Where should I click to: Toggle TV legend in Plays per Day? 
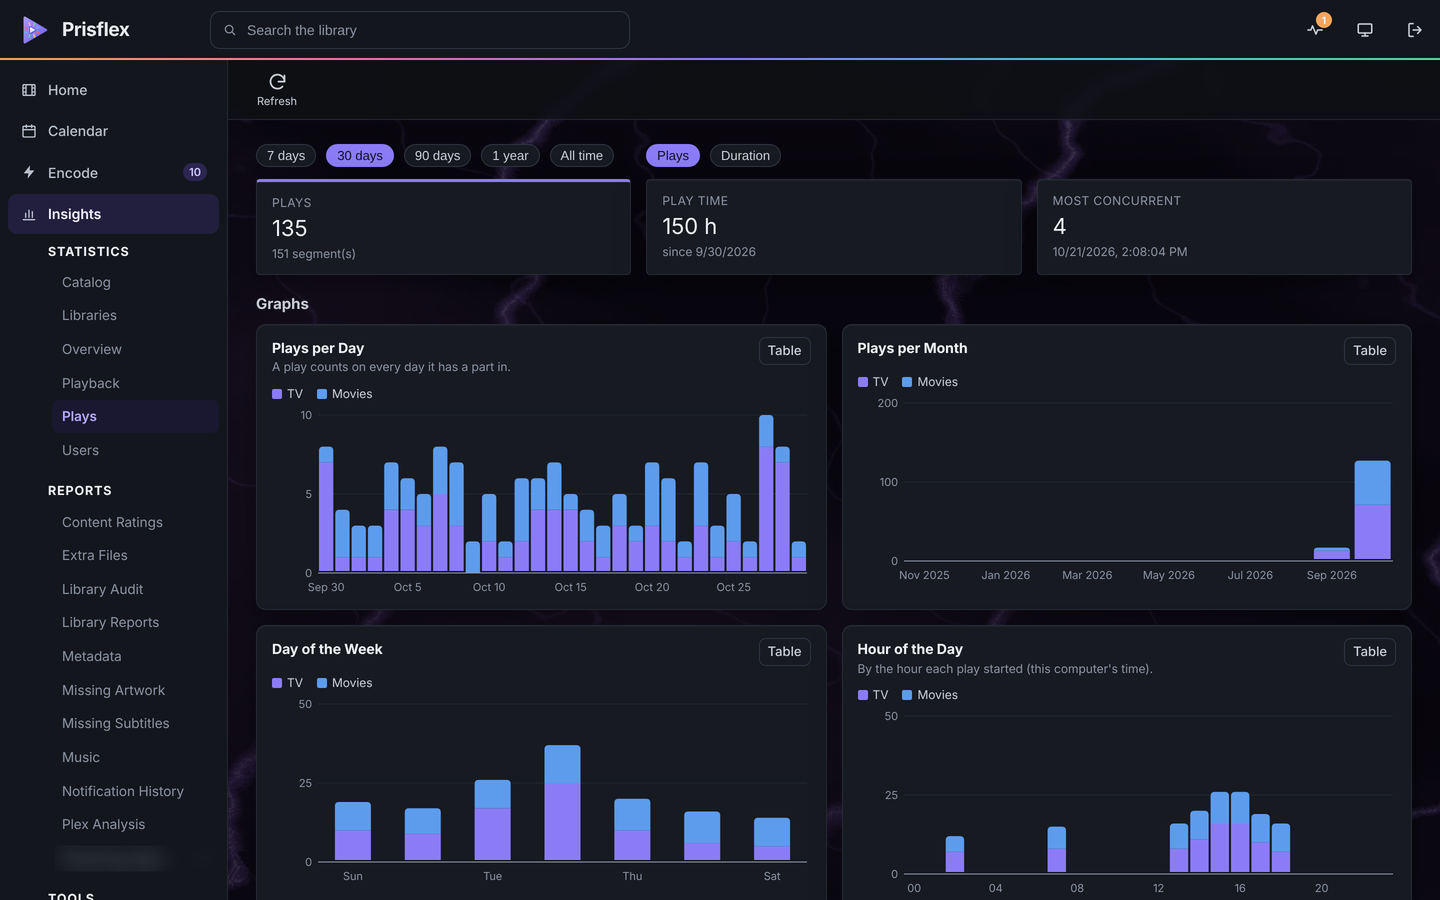point(287,394)
